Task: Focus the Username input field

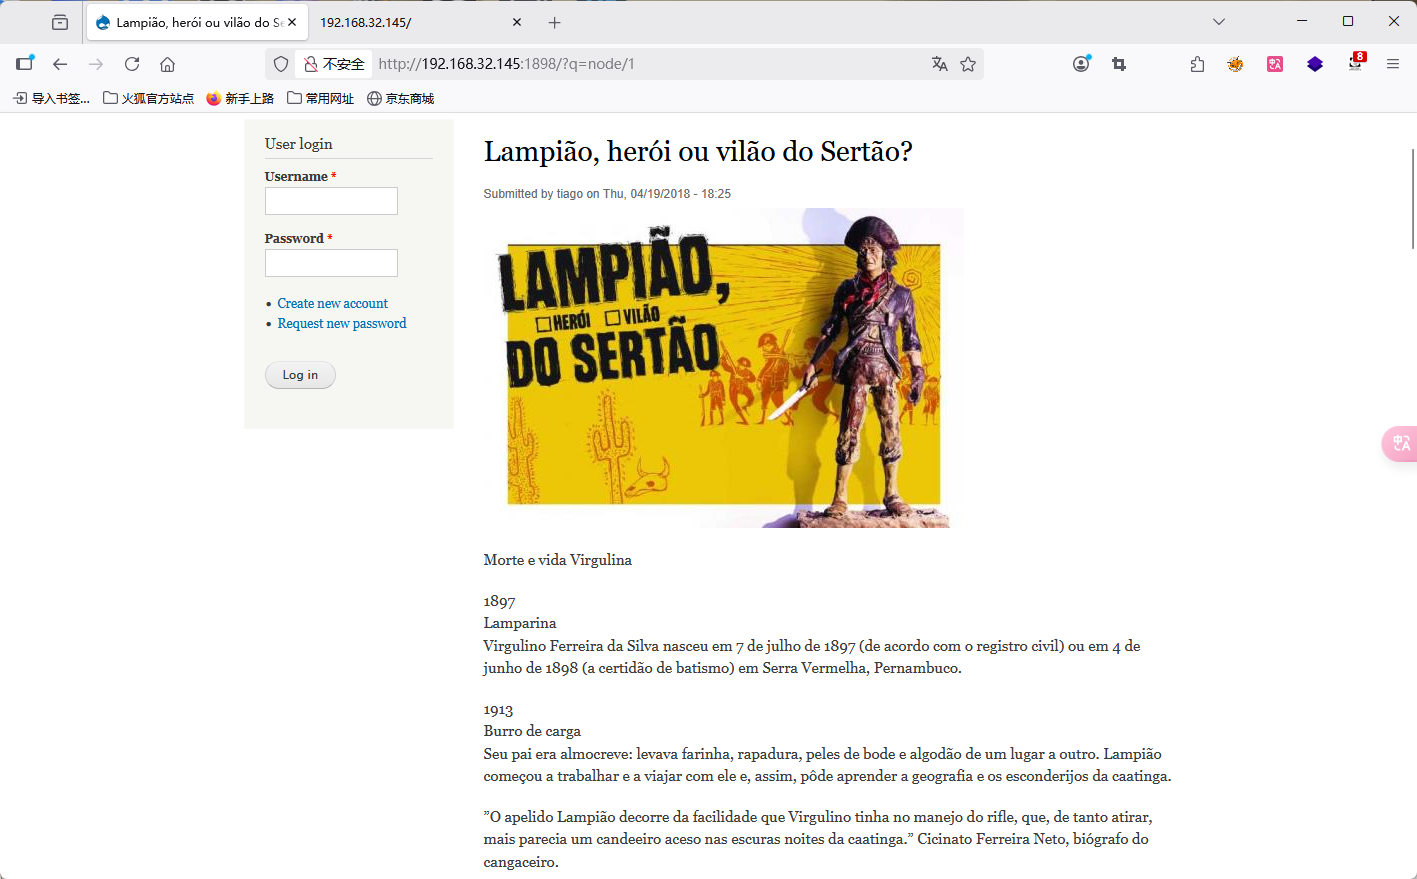Action: coord(331,201)
